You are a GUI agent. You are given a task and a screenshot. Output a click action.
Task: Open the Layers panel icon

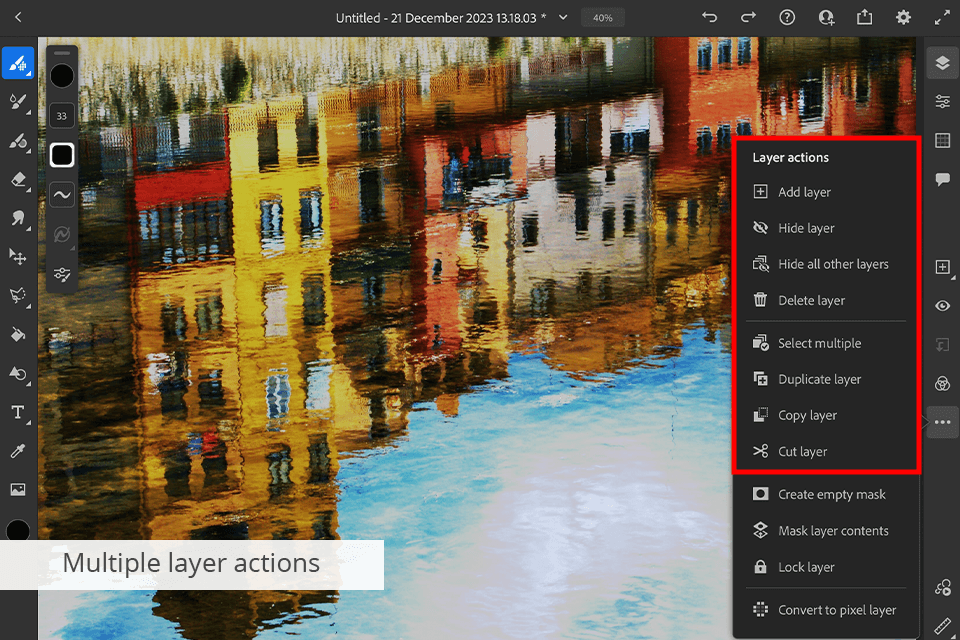[x=942, y=63]
